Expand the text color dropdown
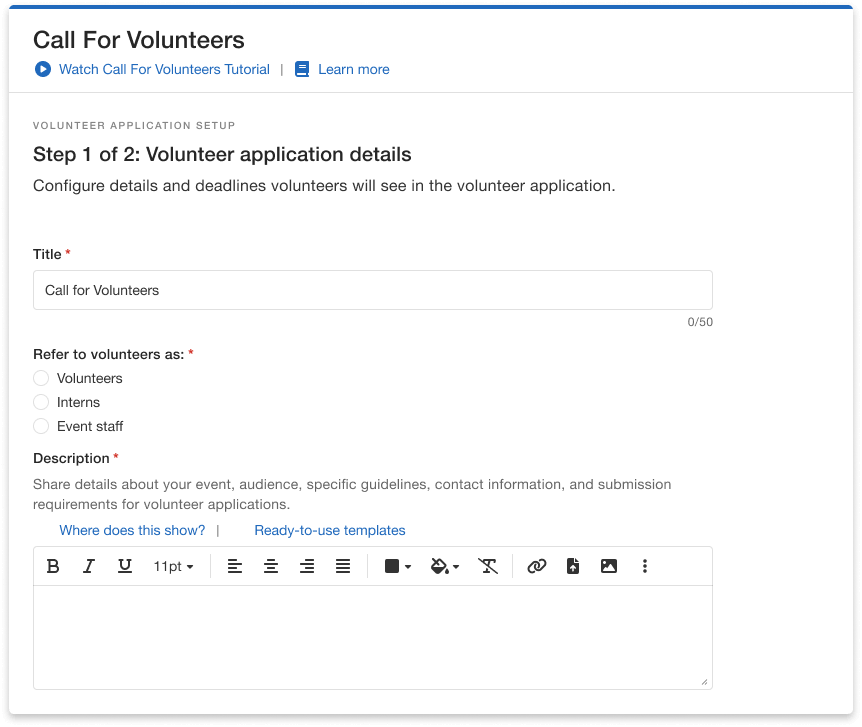This screenshot has height=727, width=862. coord(398,566)
